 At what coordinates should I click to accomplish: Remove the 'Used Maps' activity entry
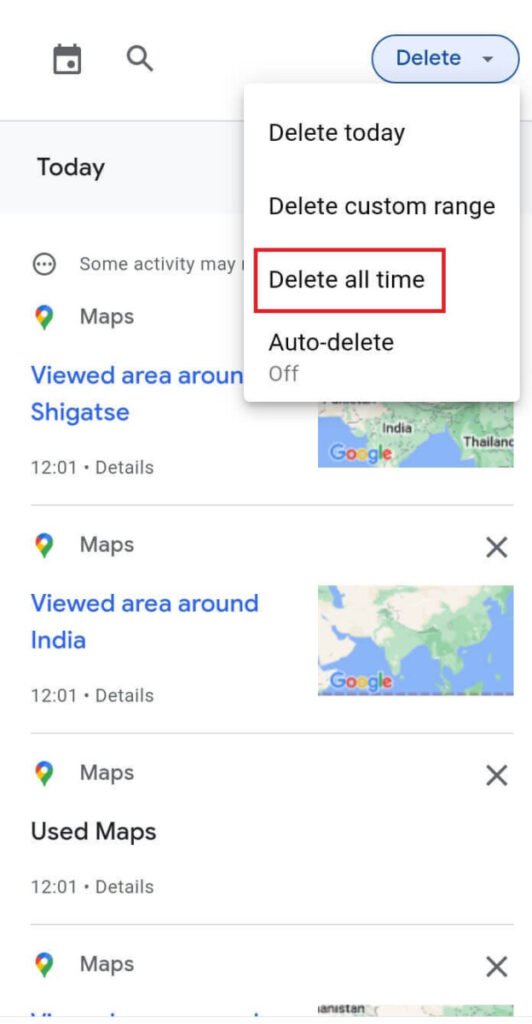(497, 775)
